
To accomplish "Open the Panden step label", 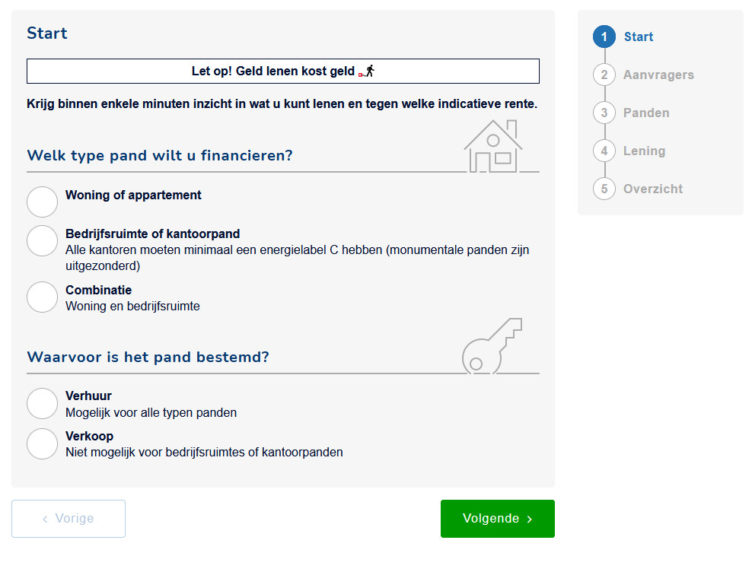I will tap(646, 113).
